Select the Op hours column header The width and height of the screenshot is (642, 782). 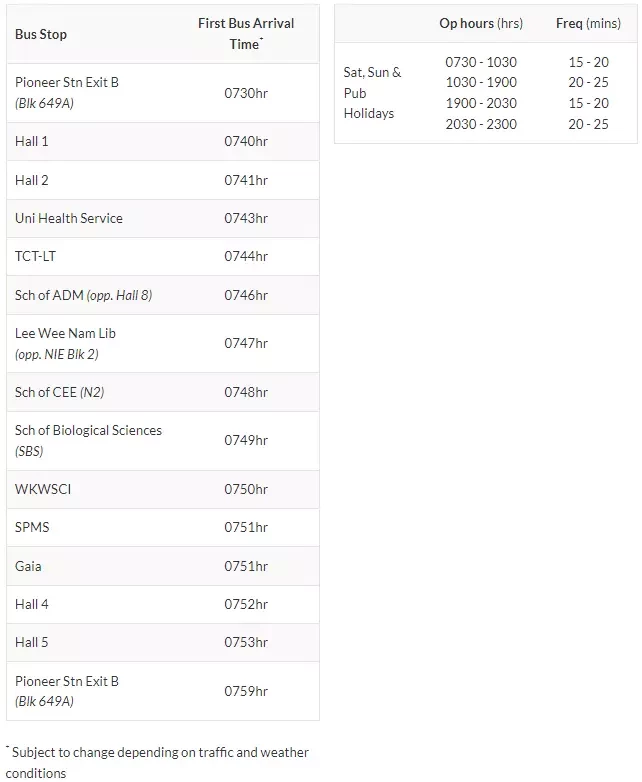tap(481, 23)
